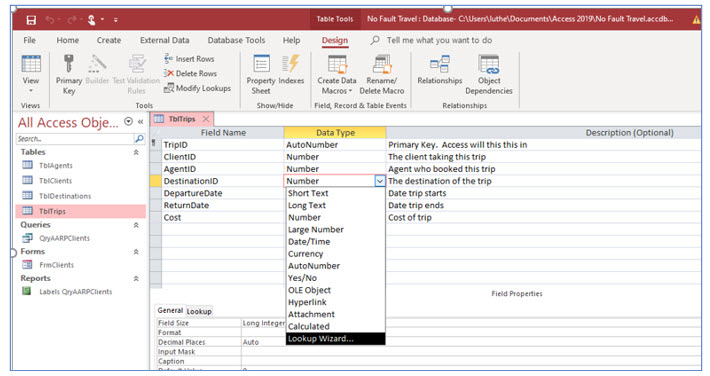Choose Large Number data type

(336, 230)
